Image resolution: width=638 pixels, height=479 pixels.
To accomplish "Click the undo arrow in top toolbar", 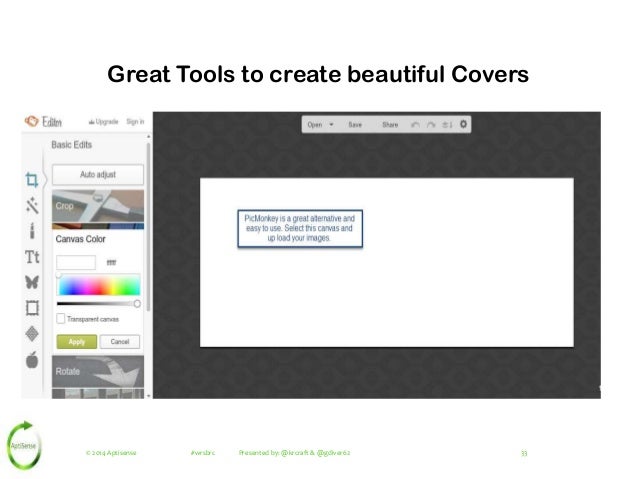I will [x=415, y=125].
